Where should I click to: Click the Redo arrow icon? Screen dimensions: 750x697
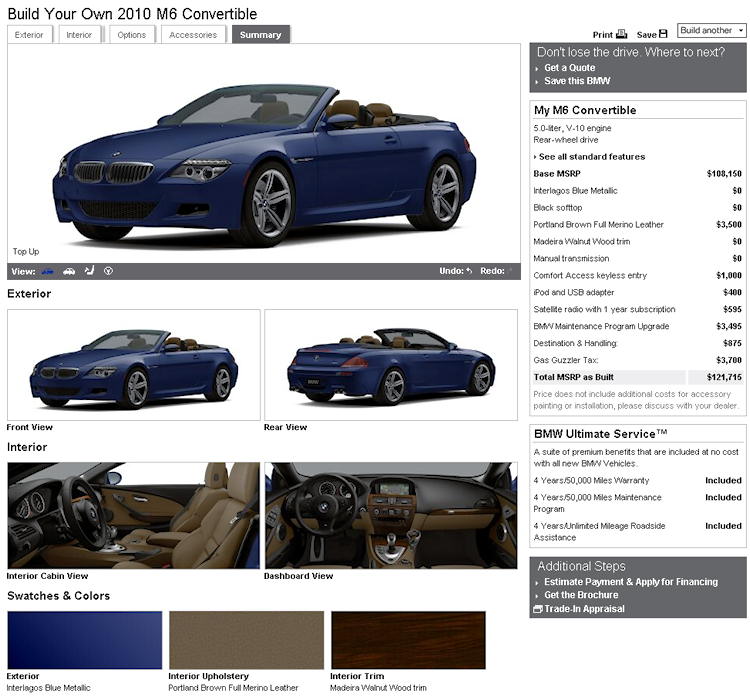pyautogui.click(x=510, y=271)
